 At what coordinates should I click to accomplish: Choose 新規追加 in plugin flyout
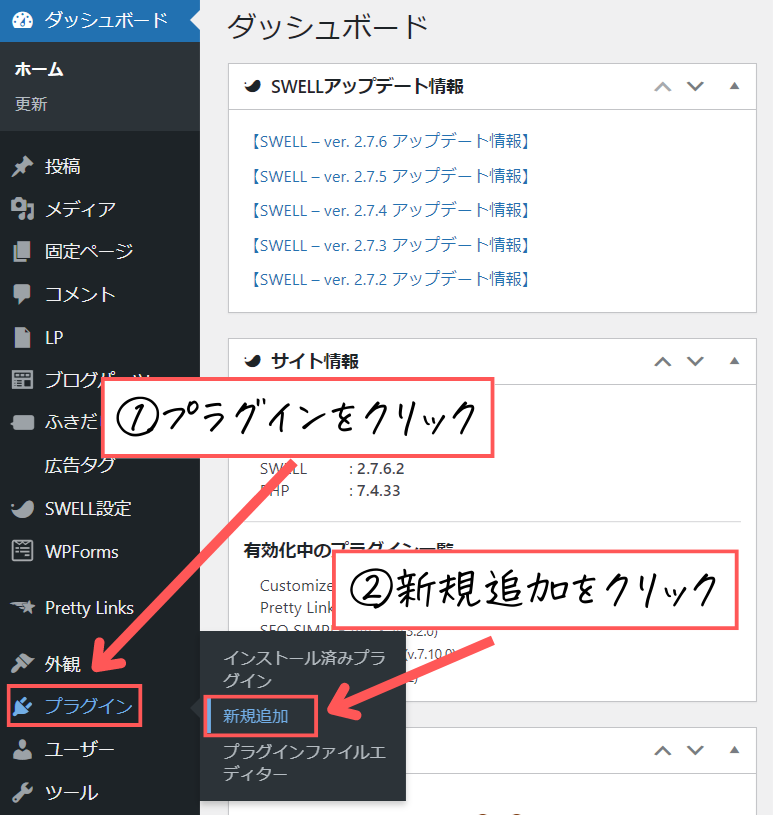(256, 716)
